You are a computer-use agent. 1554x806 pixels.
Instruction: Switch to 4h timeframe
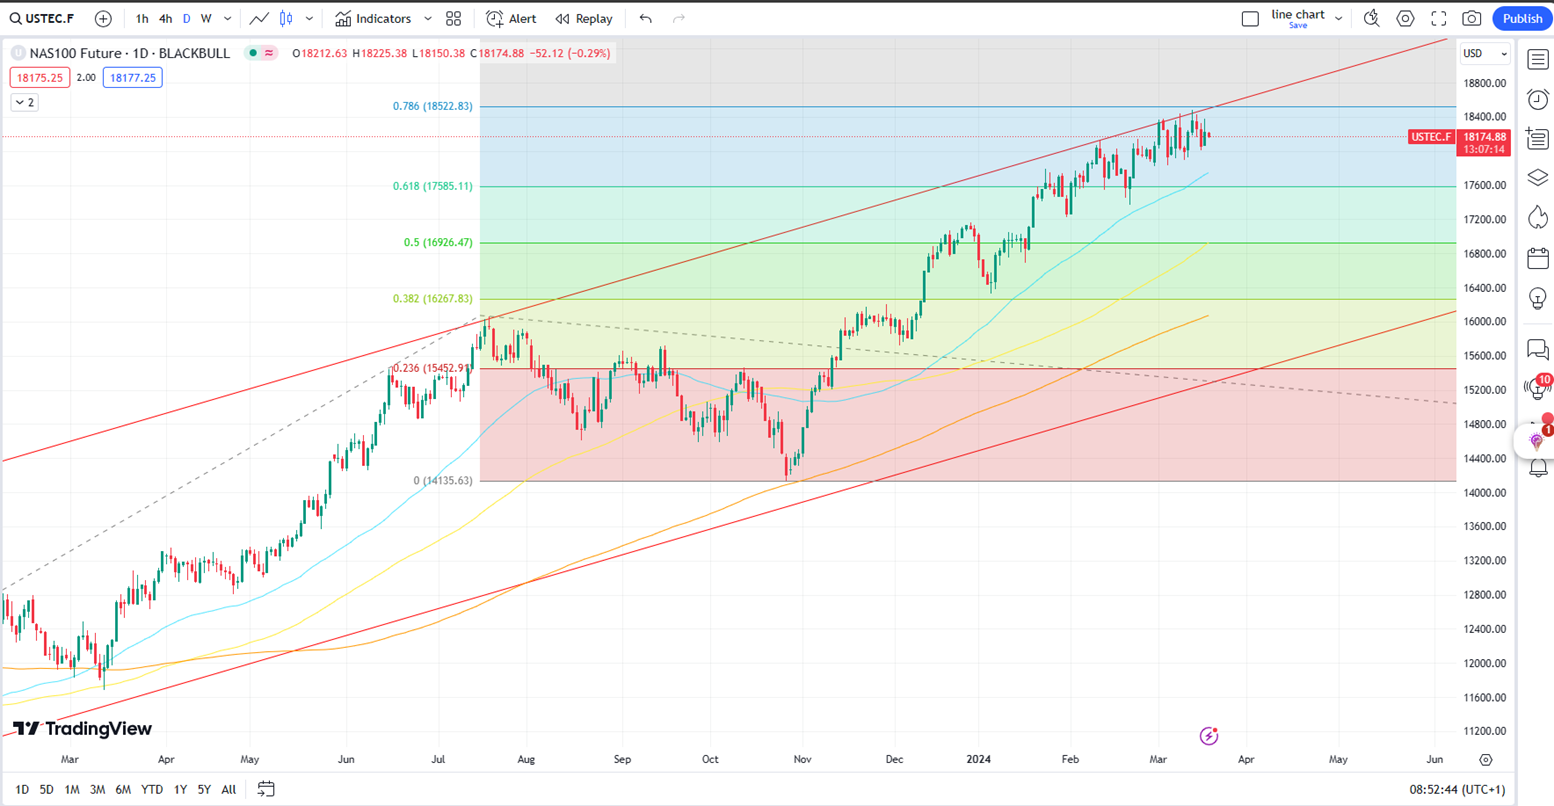click(x=165, y=19)
